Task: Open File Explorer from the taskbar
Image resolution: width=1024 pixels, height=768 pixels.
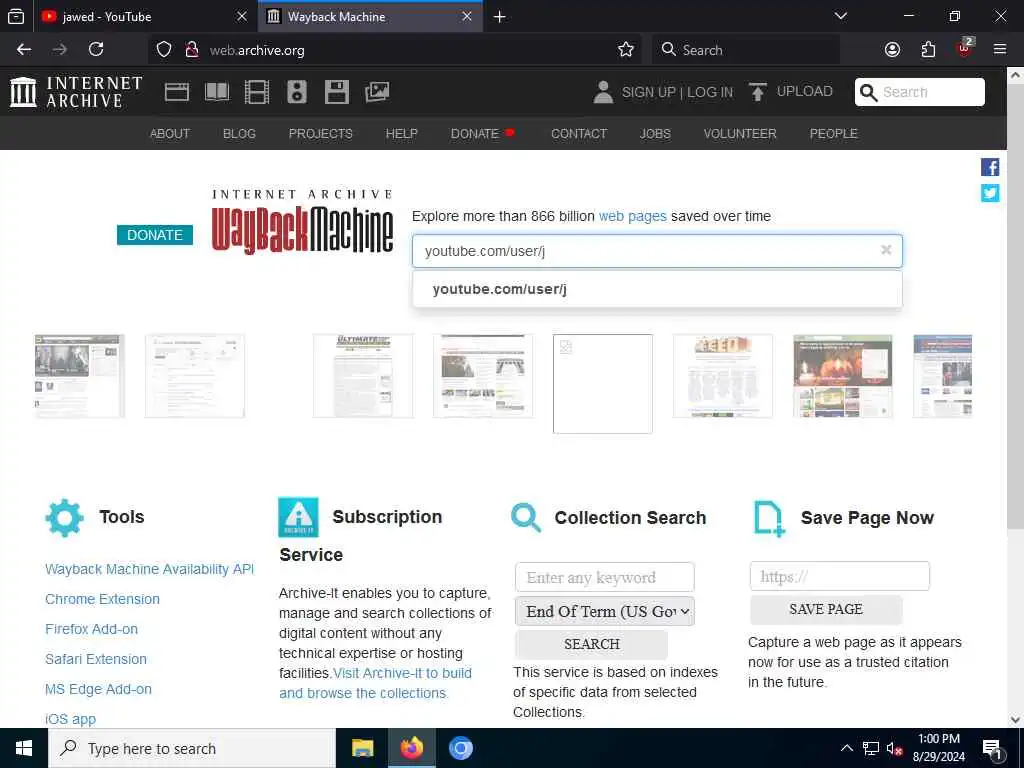Action: pos(362,748)
